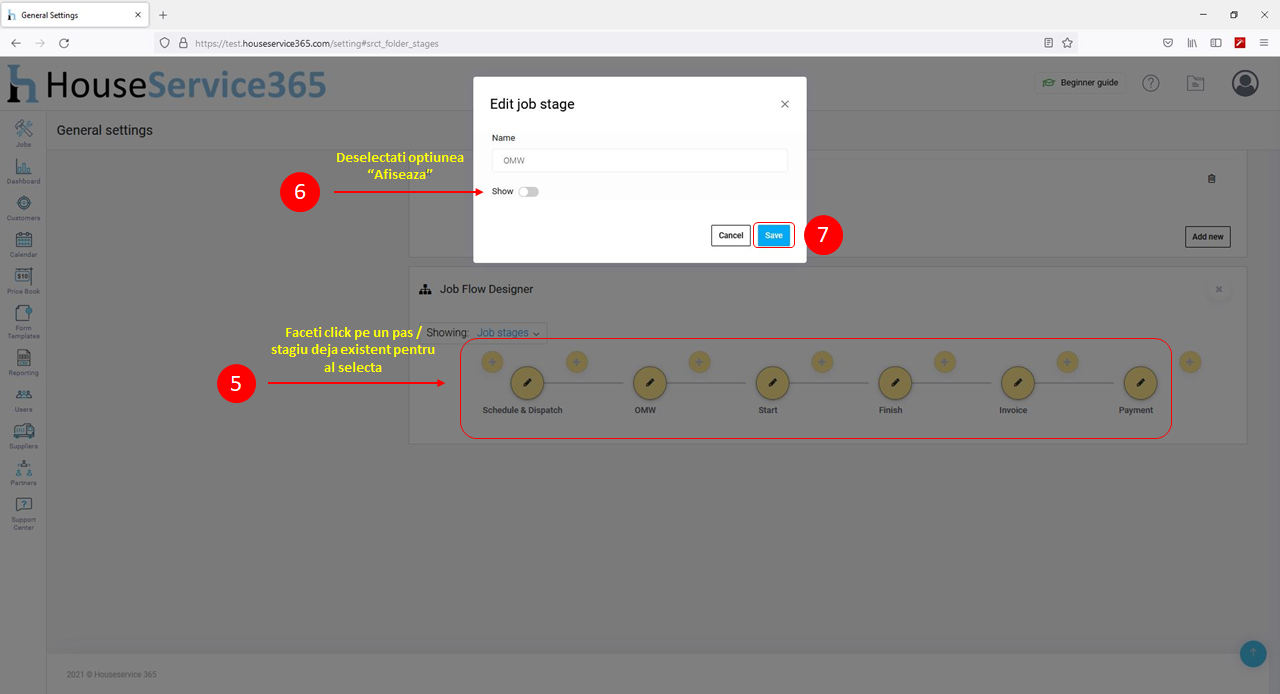Toggle the Show switch in dialog

click(x=528, y=192)
